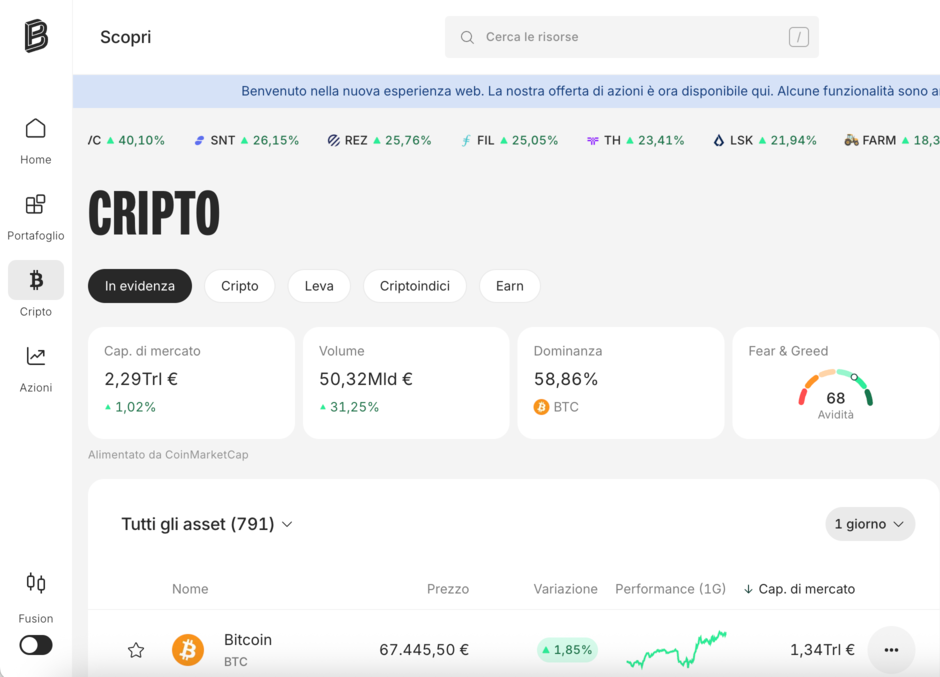Click the TH ticker icon
Viewport: 940px width, 677px height.
coord(592,140)
